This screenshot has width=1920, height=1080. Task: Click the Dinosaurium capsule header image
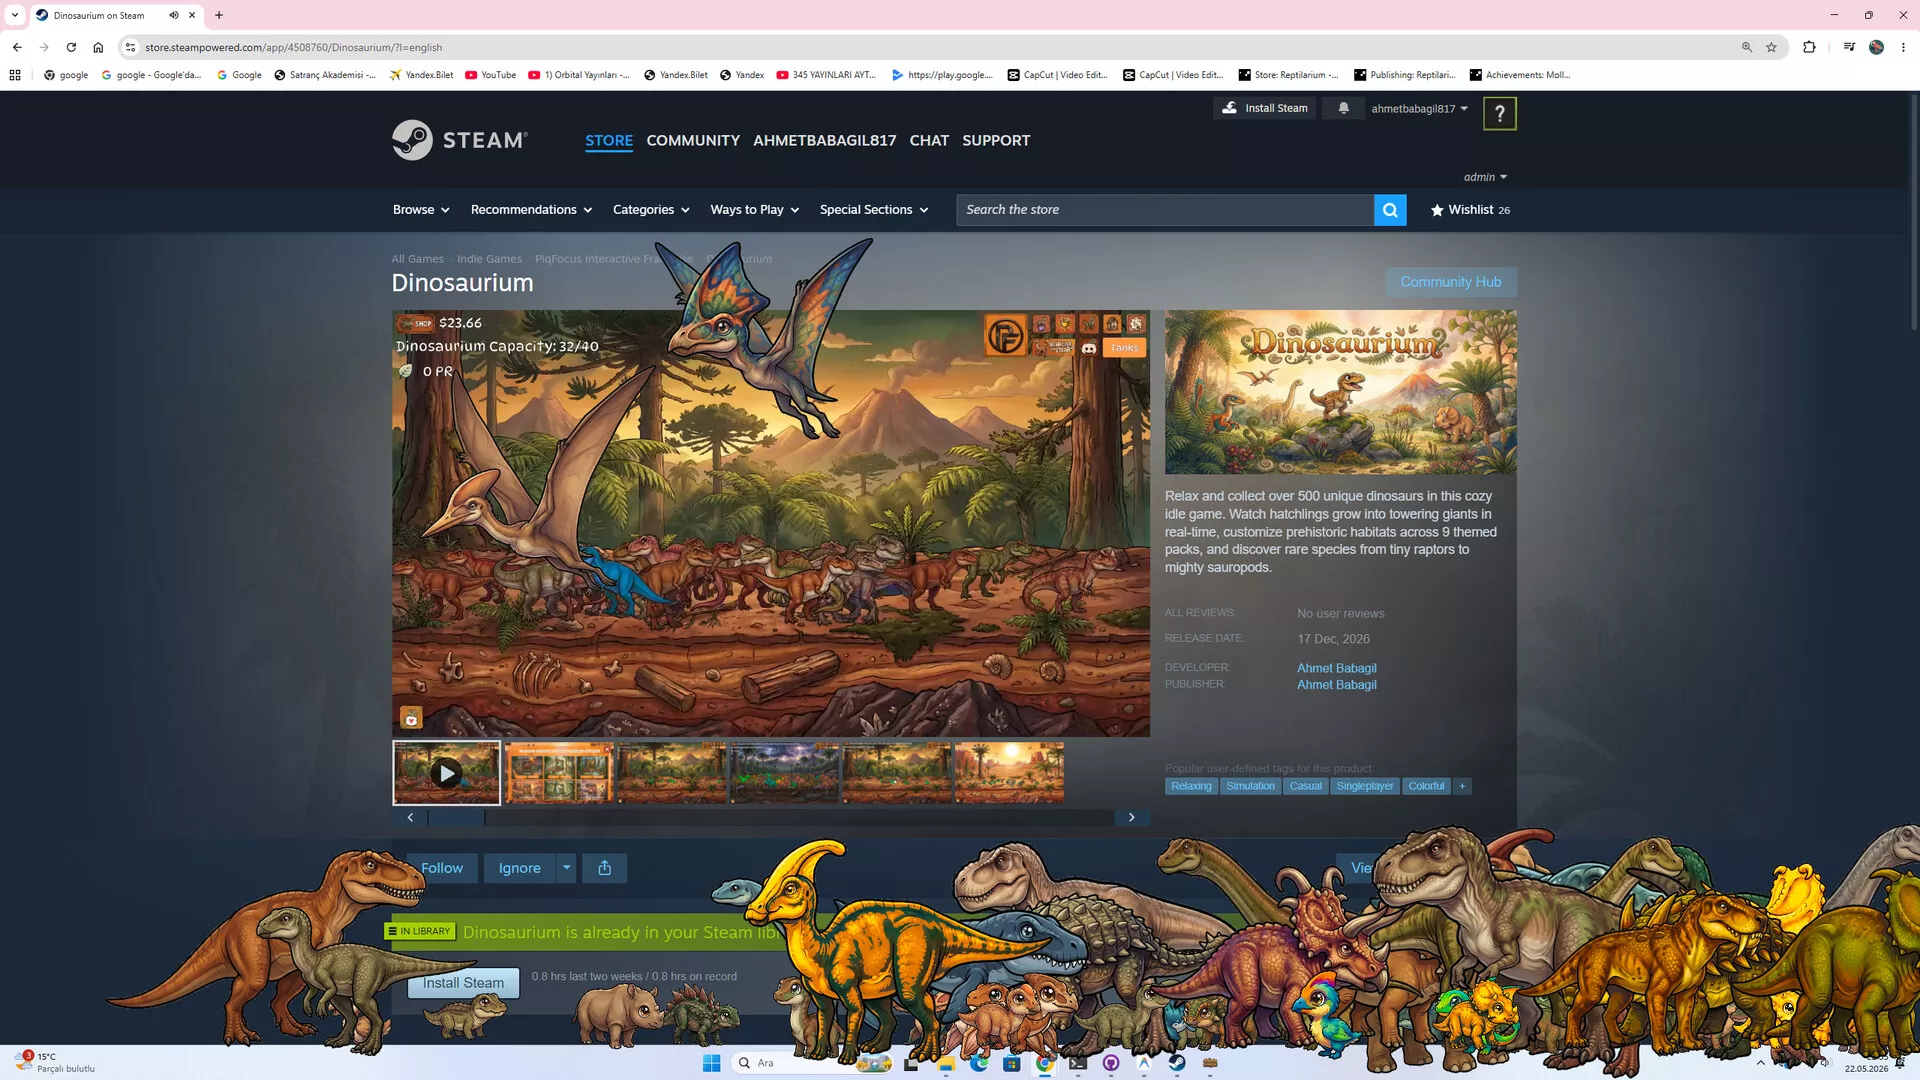[x=1340, y=392]
